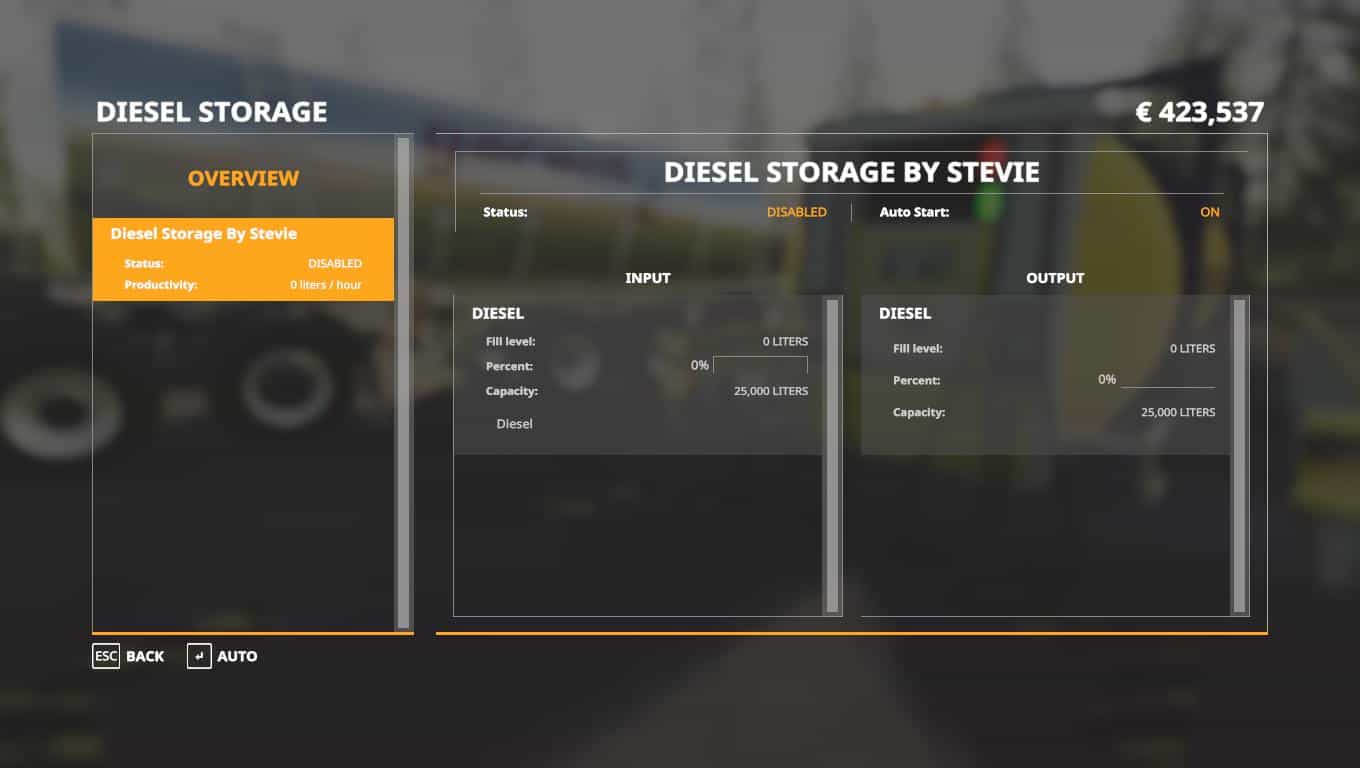
Task: Click the ESC key icon
Action: coord(105,656)
